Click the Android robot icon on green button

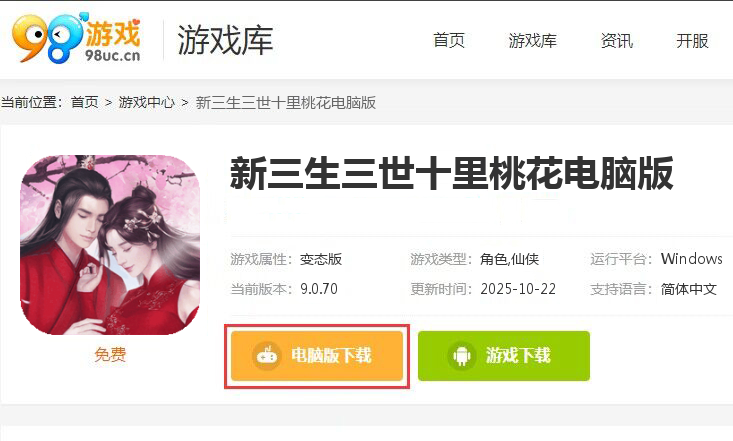tap(462, 356)
